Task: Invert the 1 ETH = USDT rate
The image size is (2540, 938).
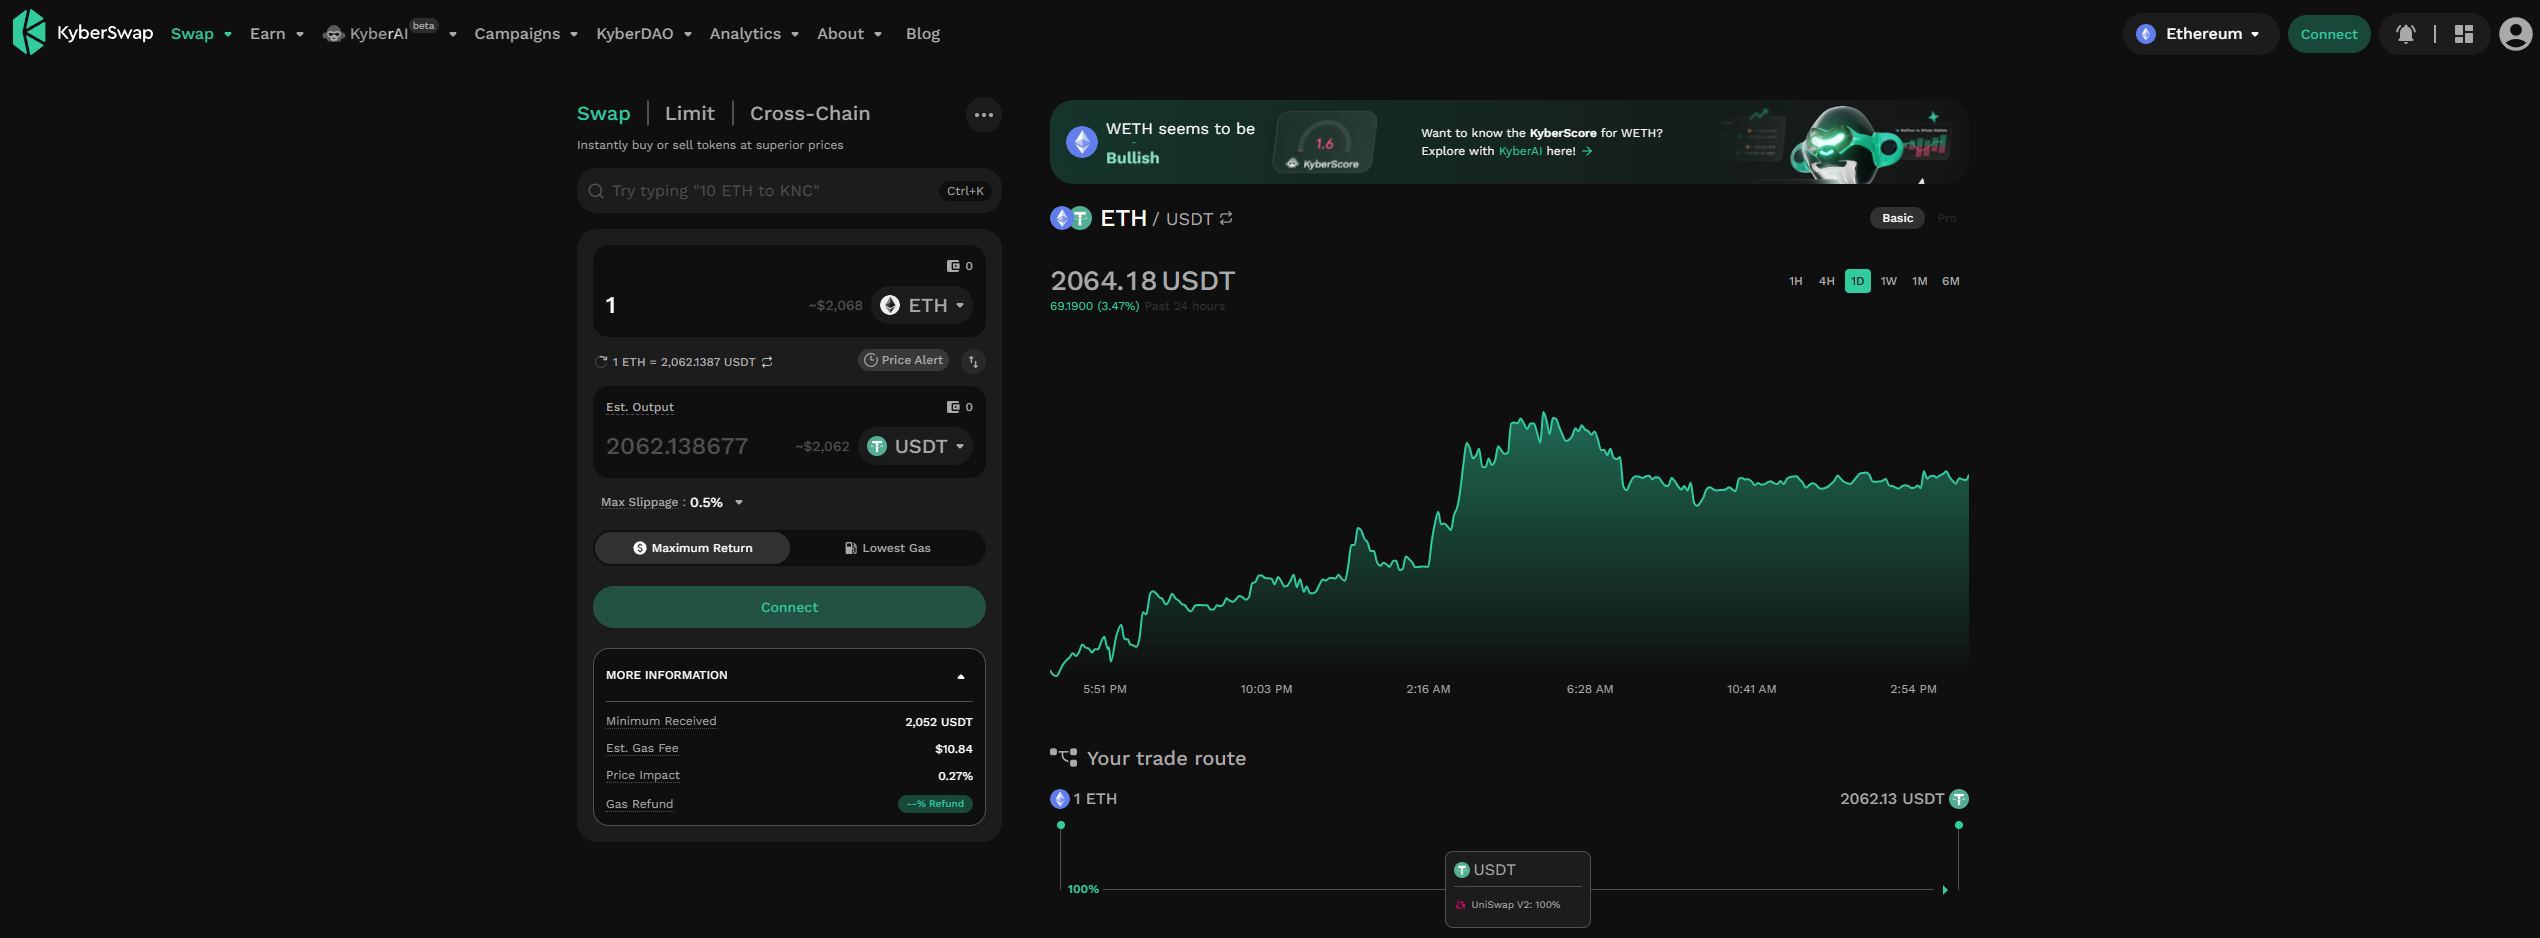Action: (767, 362)
